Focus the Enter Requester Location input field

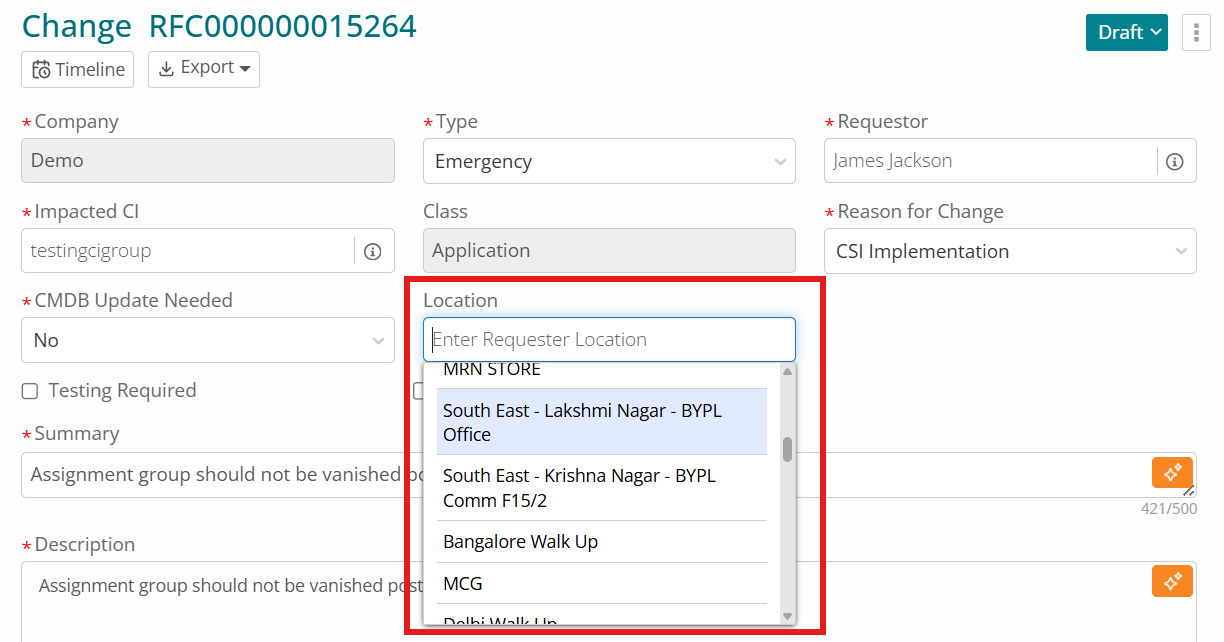(609, 340)
